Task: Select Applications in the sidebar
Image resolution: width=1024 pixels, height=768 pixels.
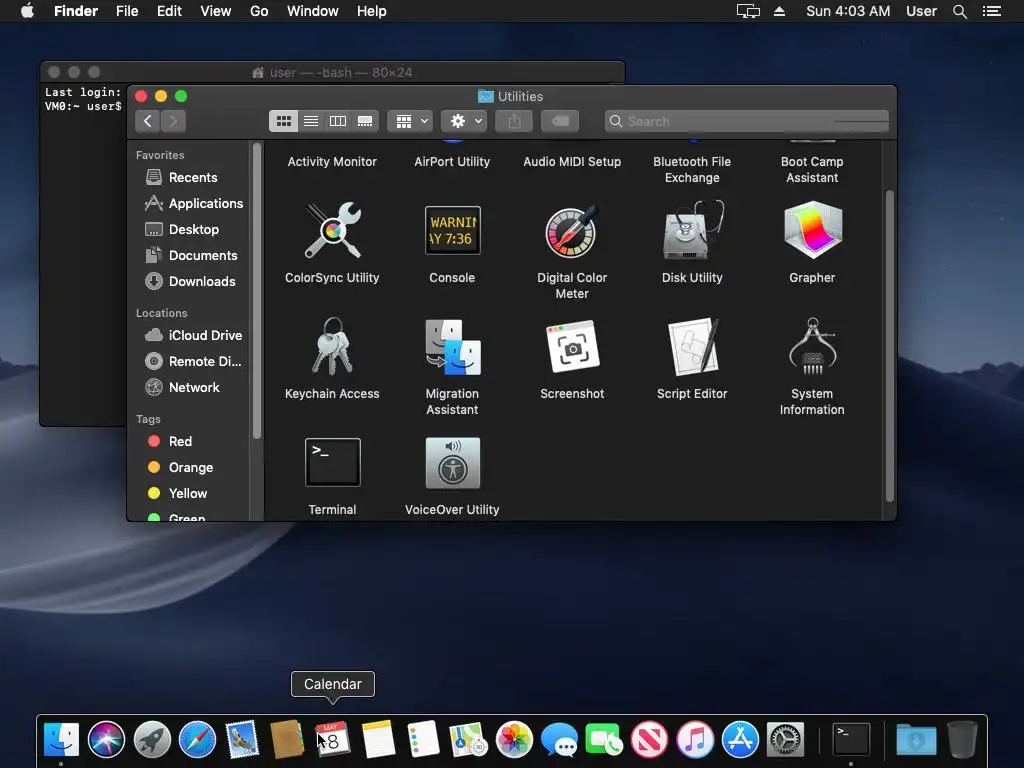Action: click(189, 203)
